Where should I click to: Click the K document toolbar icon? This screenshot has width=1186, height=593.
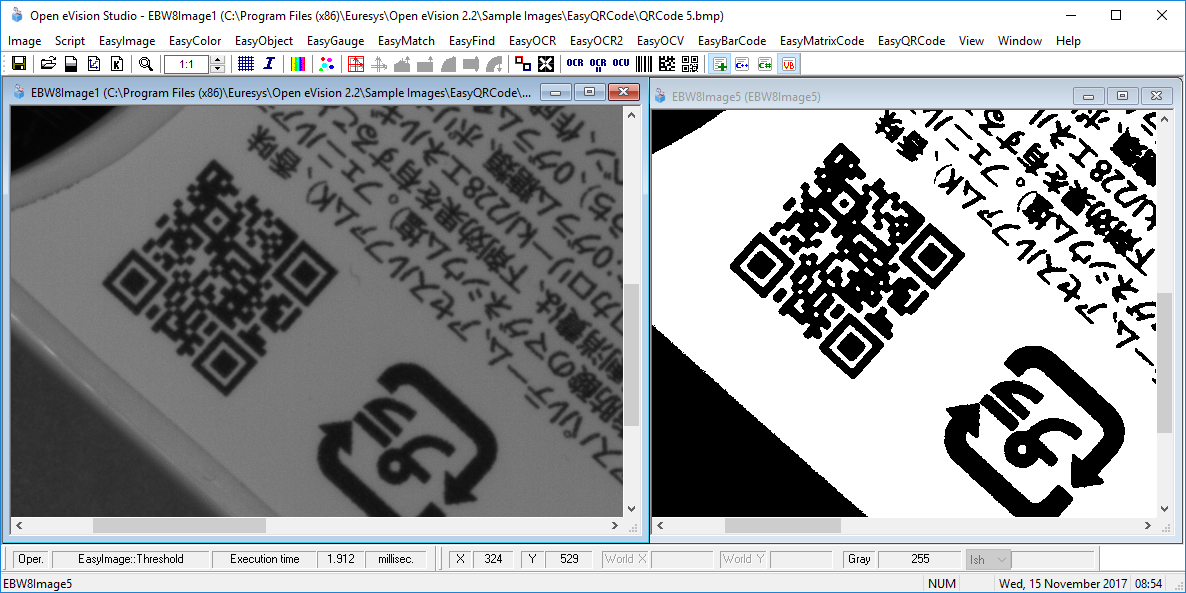point(117,64)
